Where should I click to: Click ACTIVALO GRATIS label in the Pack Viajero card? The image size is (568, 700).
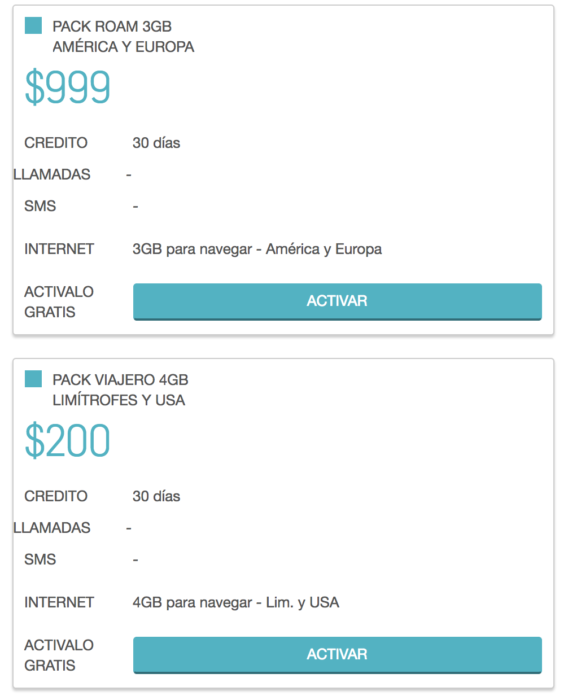[59, 655]
